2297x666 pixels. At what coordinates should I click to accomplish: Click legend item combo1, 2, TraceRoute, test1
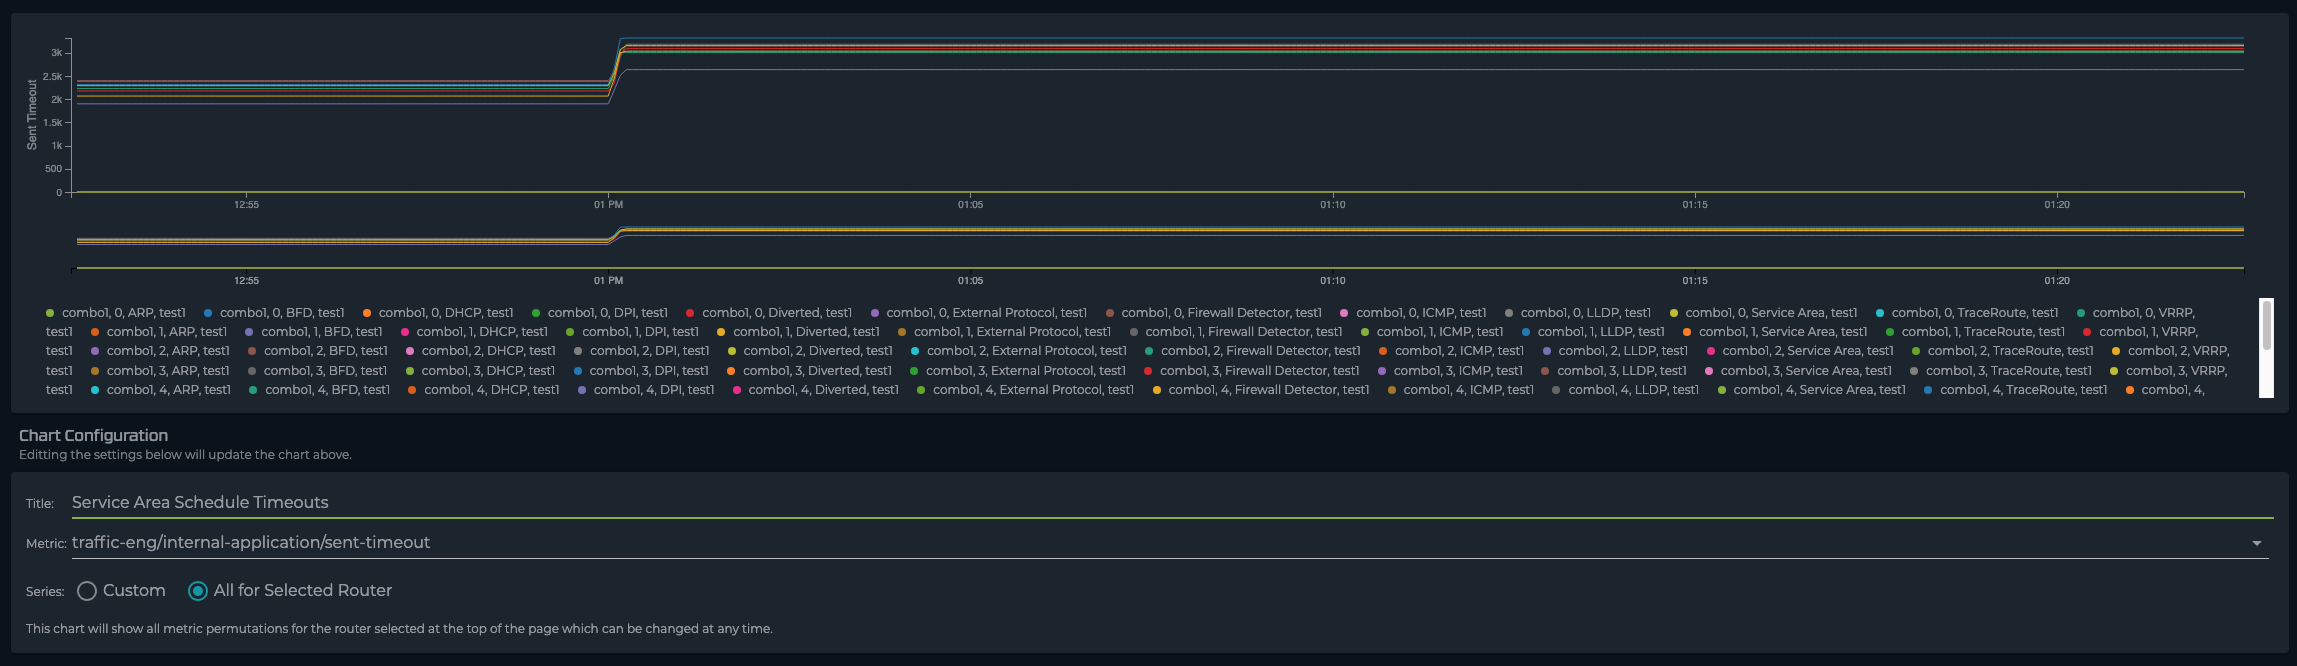(x=2003, y=351)
